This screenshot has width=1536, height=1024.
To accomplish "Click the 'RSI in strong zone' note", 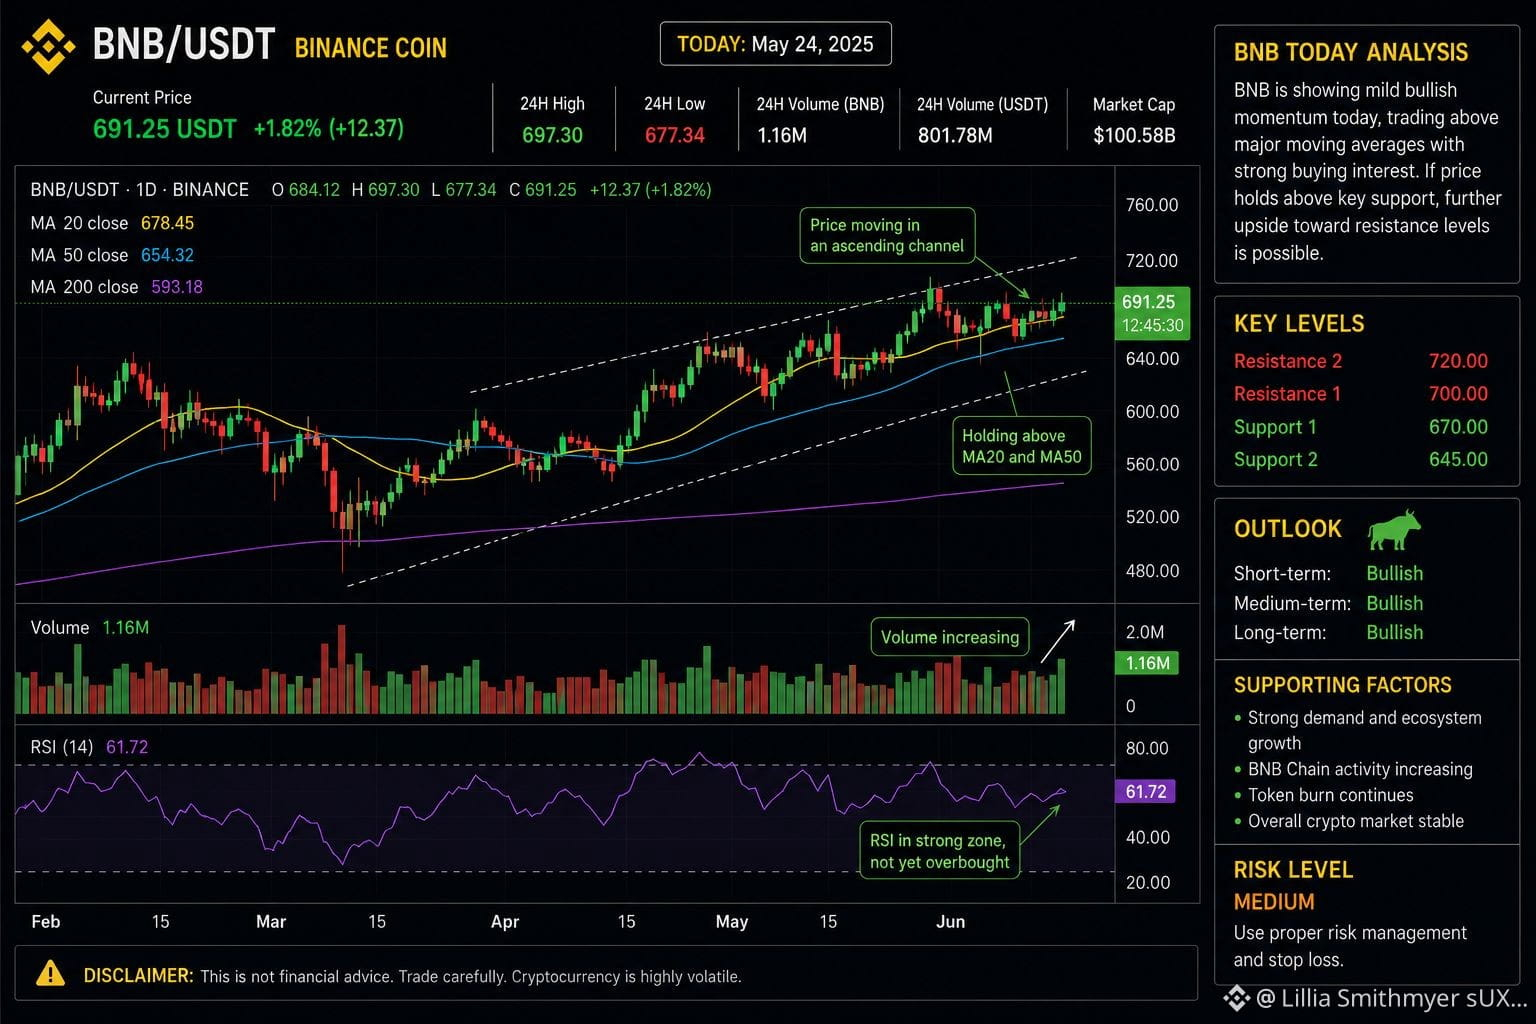I will point(940,851).
